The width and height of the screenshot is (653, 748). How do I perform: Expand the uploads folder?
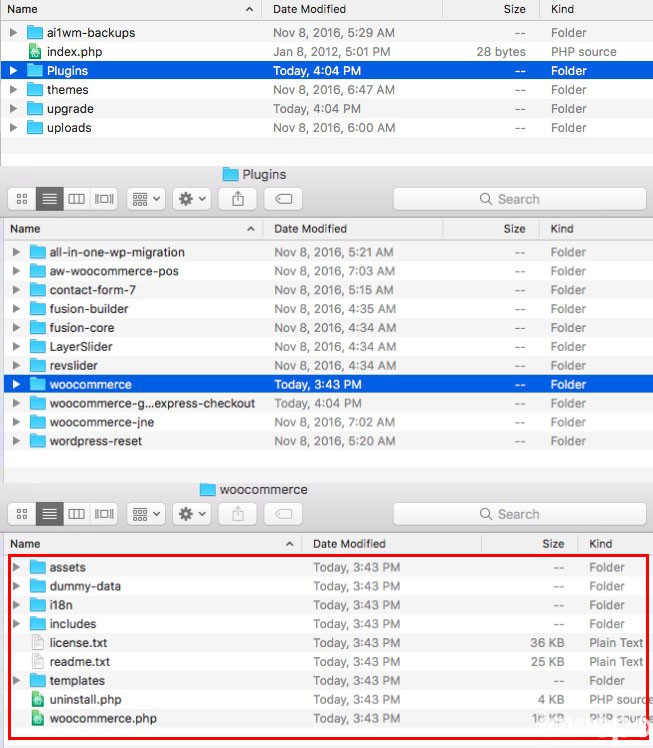tap(13, 128)
